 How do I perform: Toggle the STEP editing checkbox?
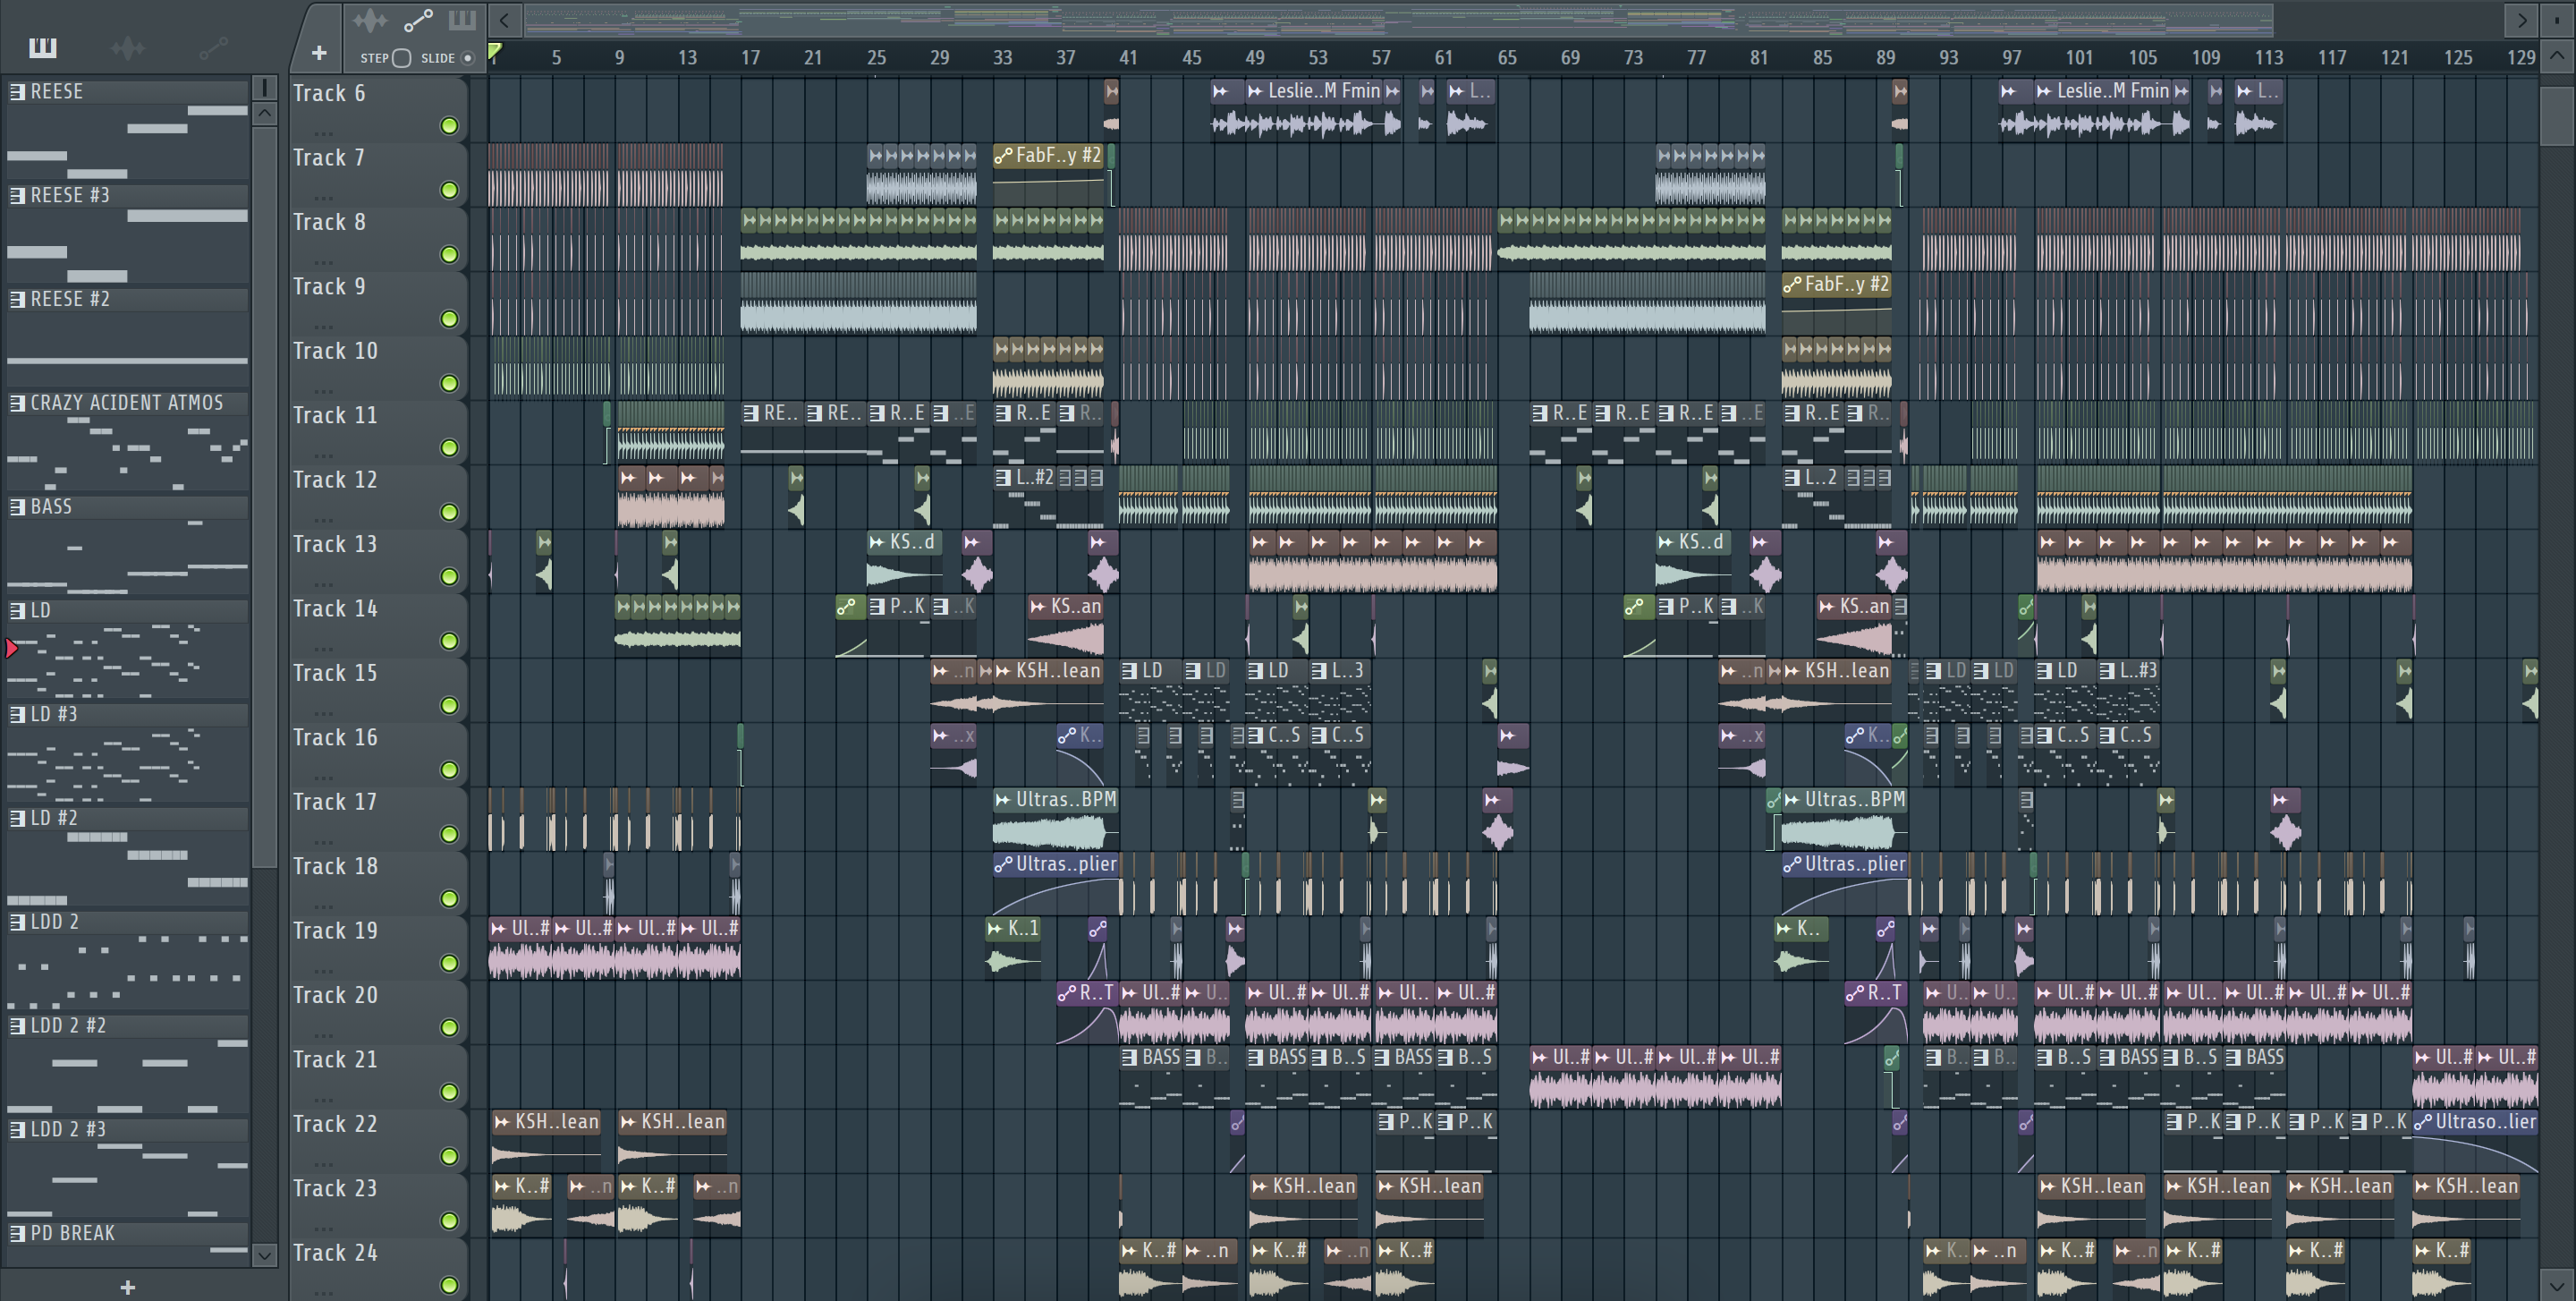coord(401,58)
